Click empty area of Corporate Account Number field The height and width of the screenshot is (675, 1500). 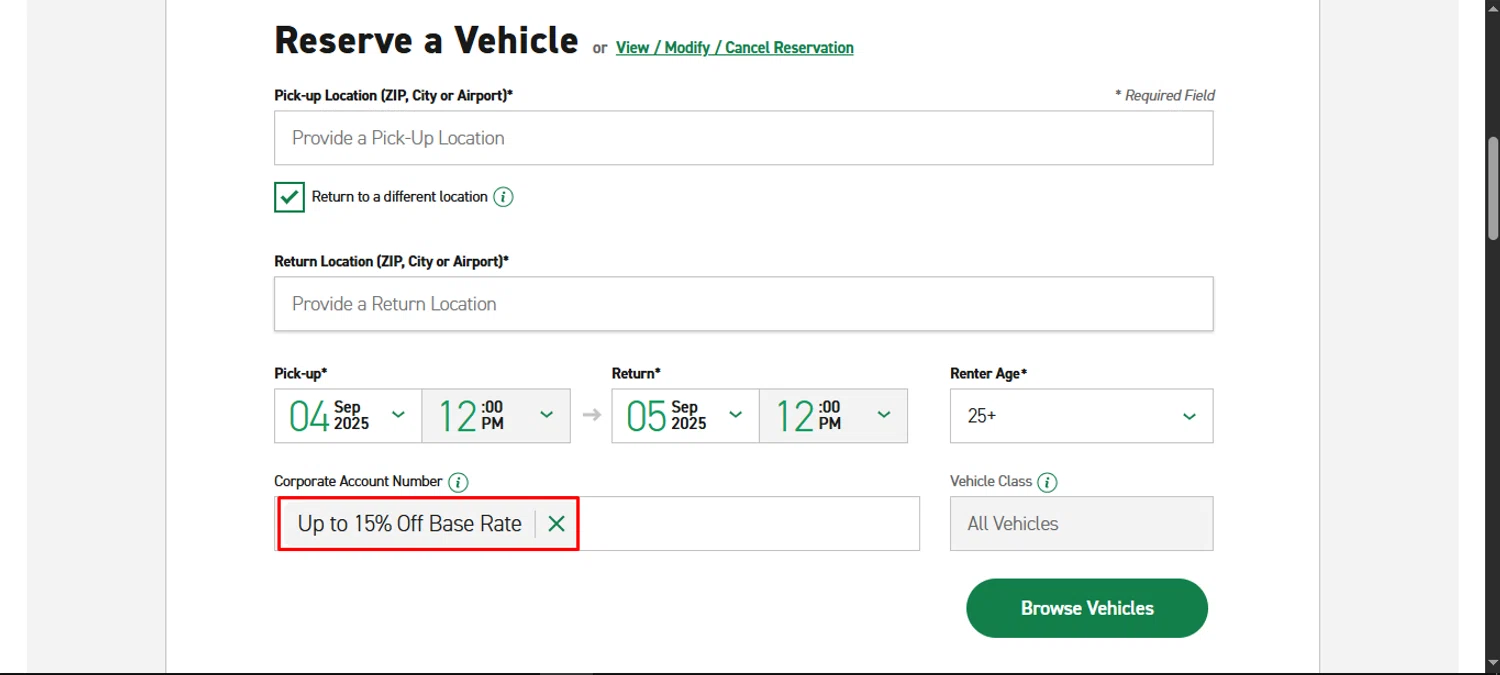(x=748, y=523)
